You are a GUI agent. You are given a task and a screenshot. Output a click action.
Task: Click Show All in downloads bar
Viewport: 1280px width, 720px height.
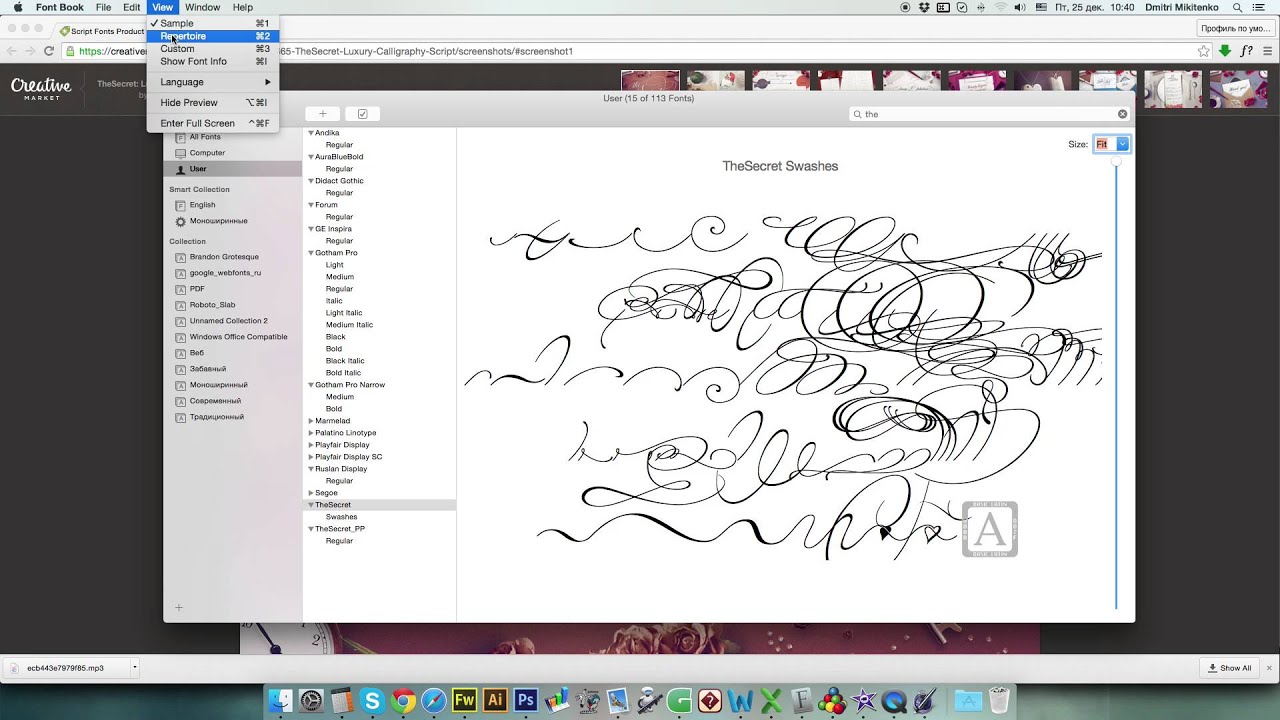pyautogui.click(x=1230, y=668)
